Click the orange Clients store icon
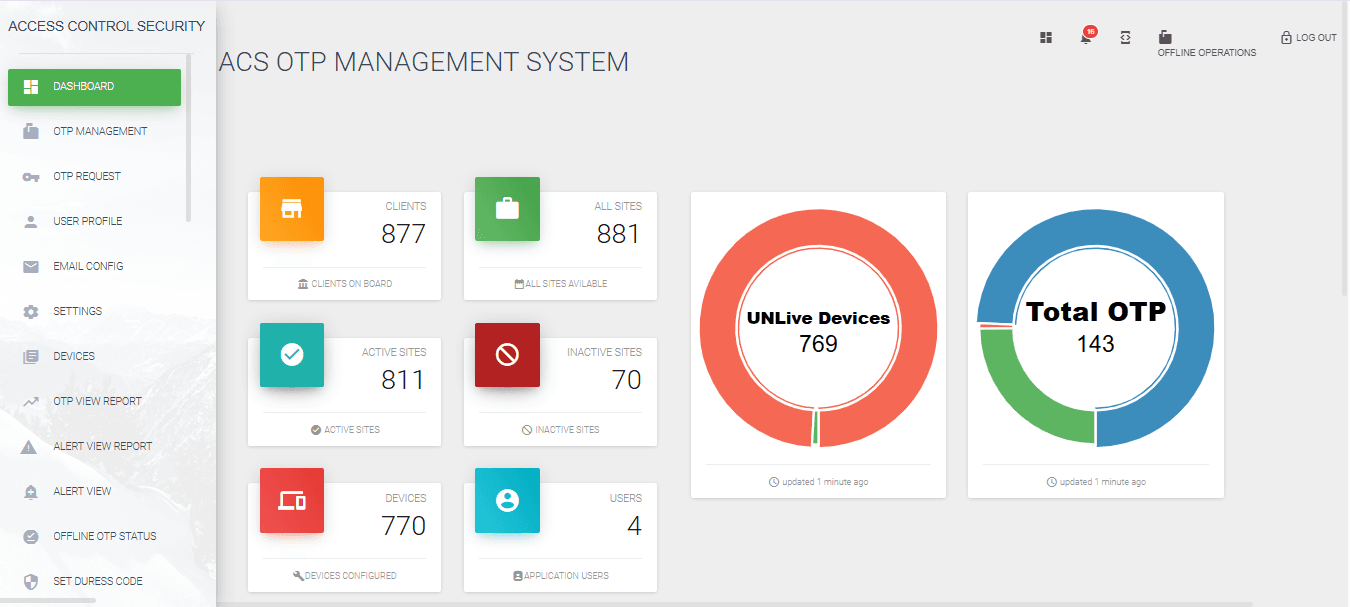Viewport: 1350px width, 607px height. 291,209
